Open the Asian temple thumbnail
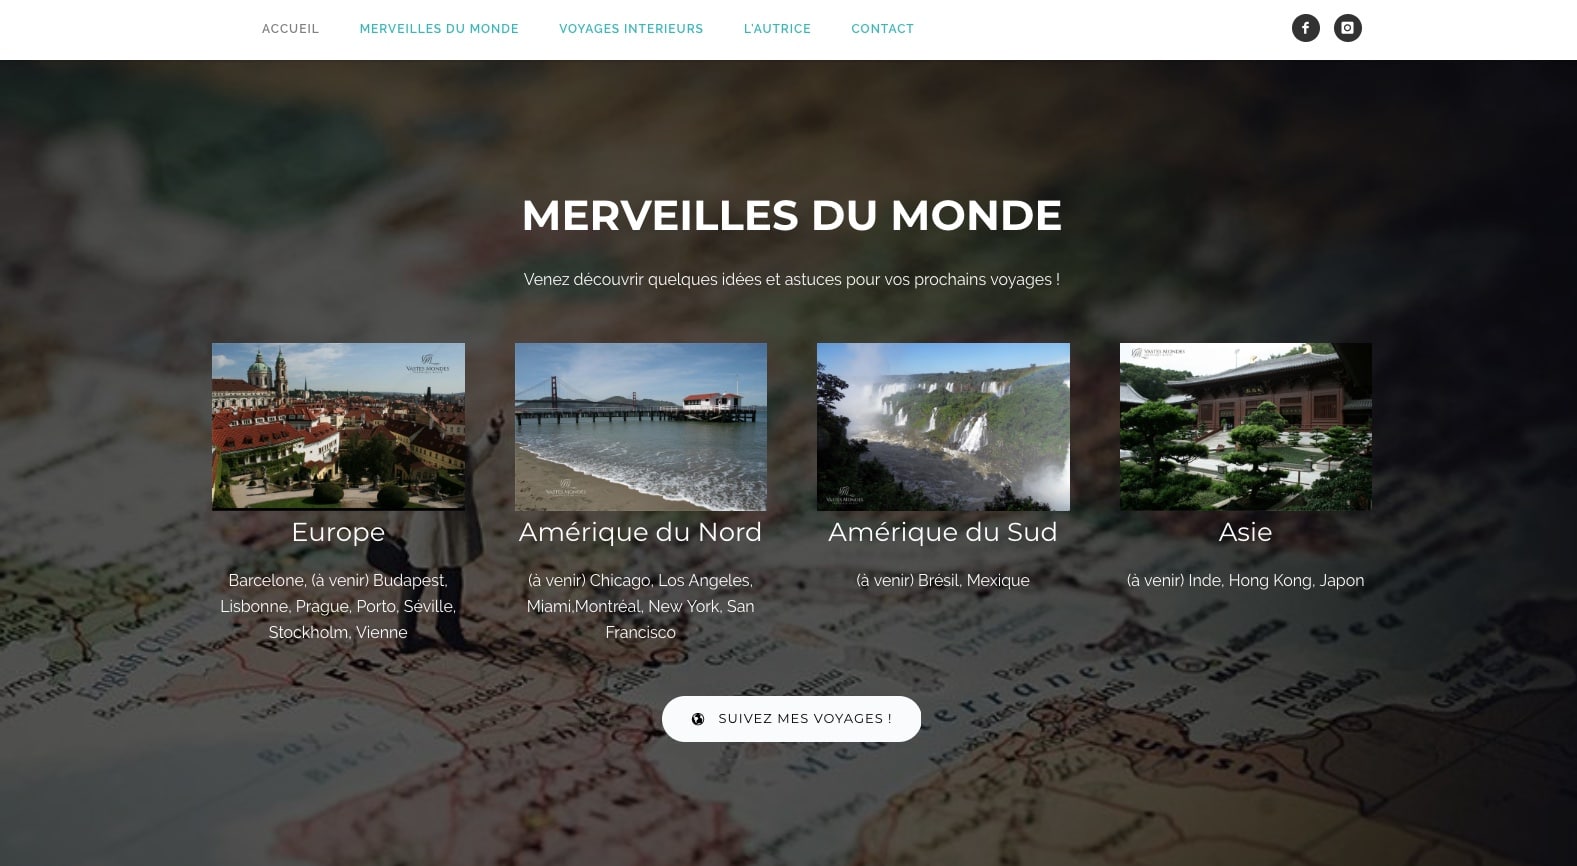The height and width of the screenshot is (866, 1577). click(1245, 427)
